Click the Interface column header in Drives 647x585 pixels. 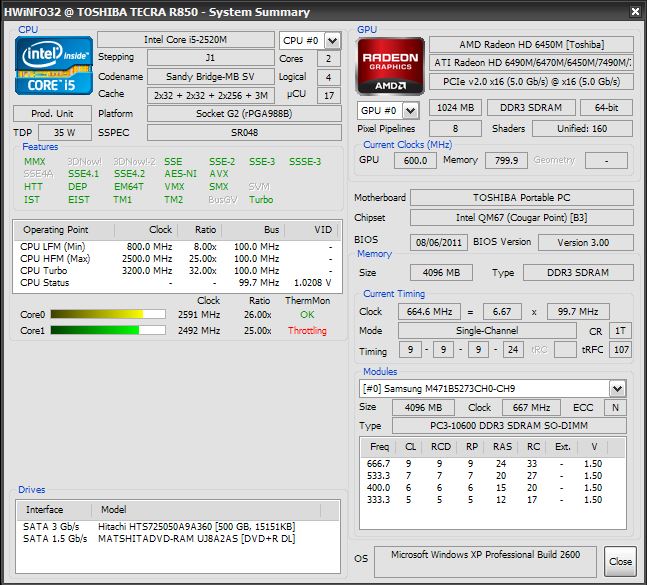pos(54,510)
